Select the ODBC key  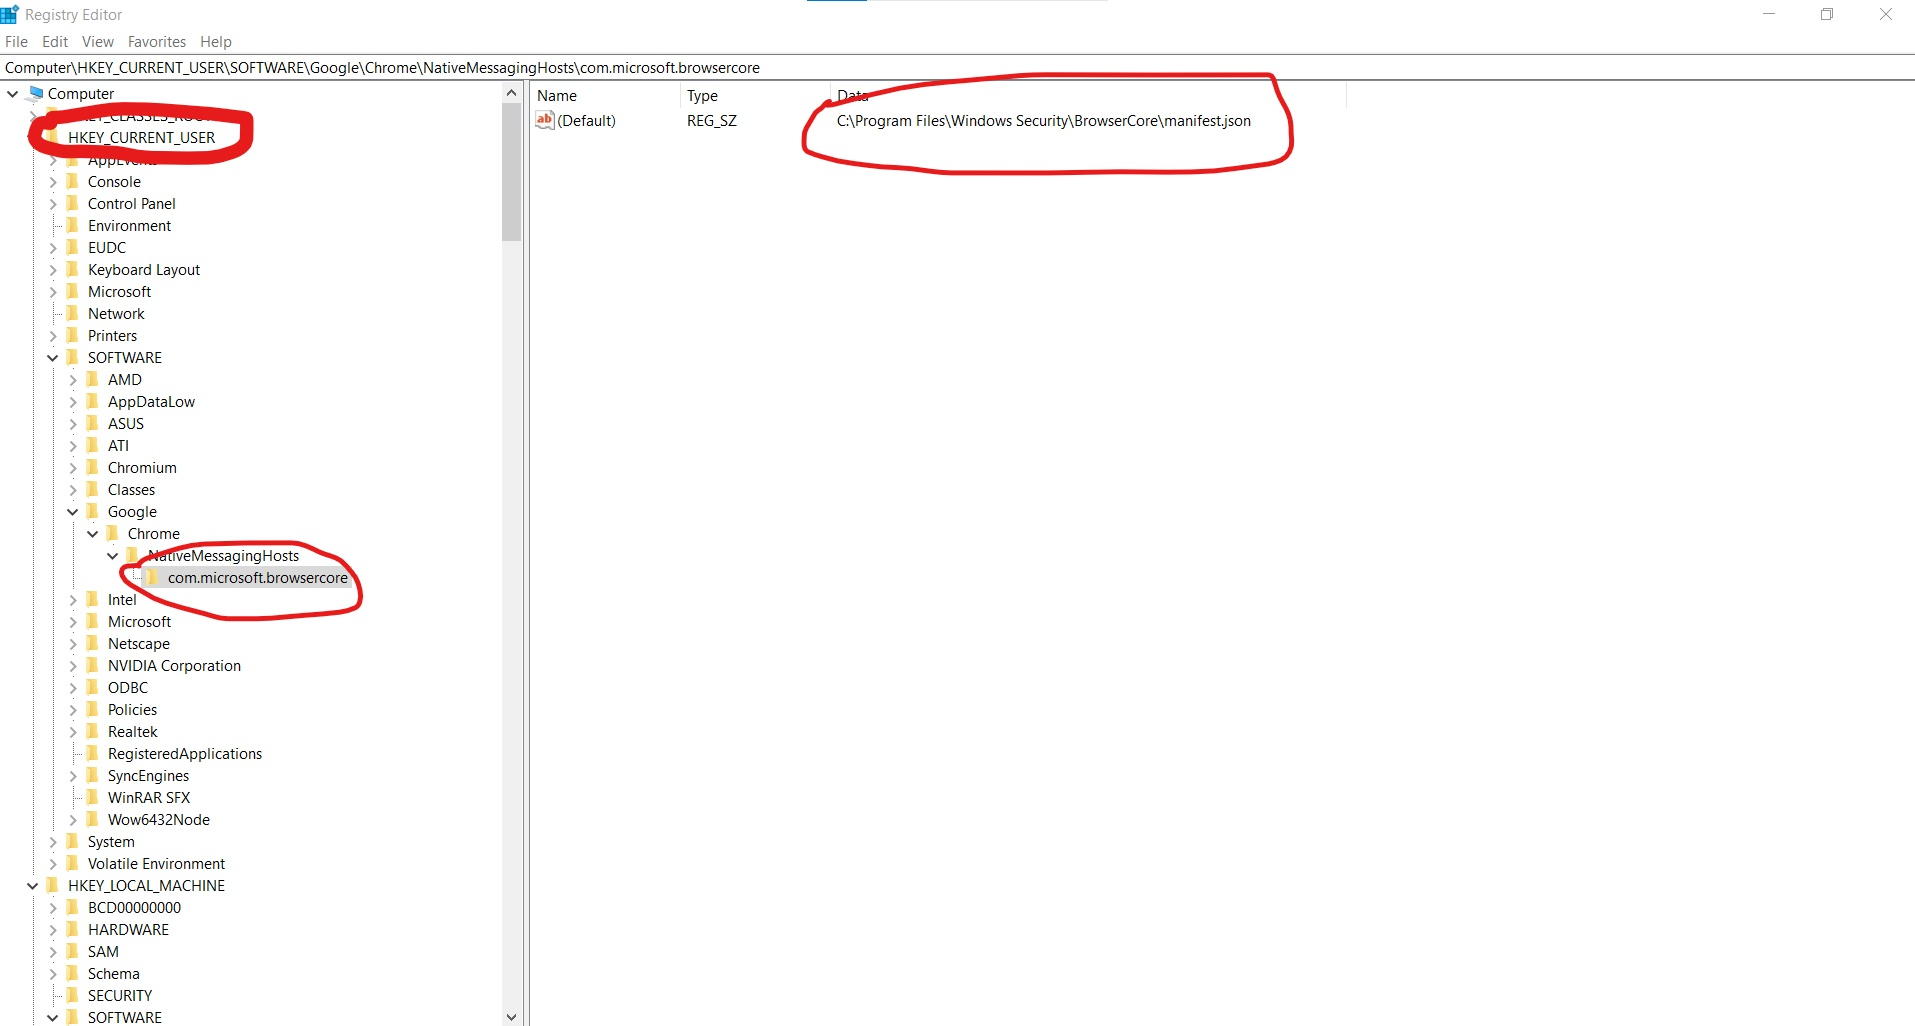click(128, 688)
